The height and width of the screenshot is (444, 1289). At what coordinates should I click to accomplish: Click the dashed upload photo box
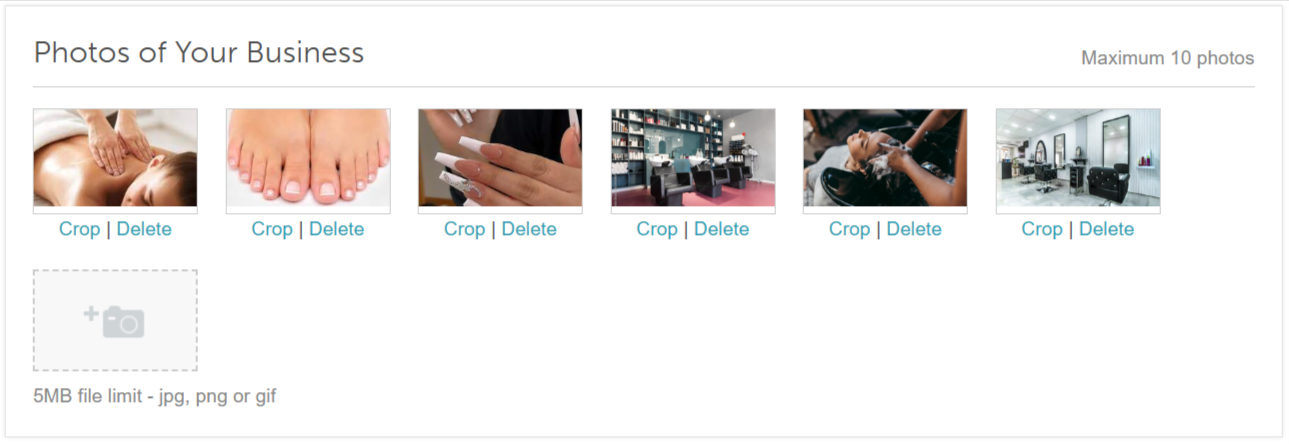pos(115,320)
